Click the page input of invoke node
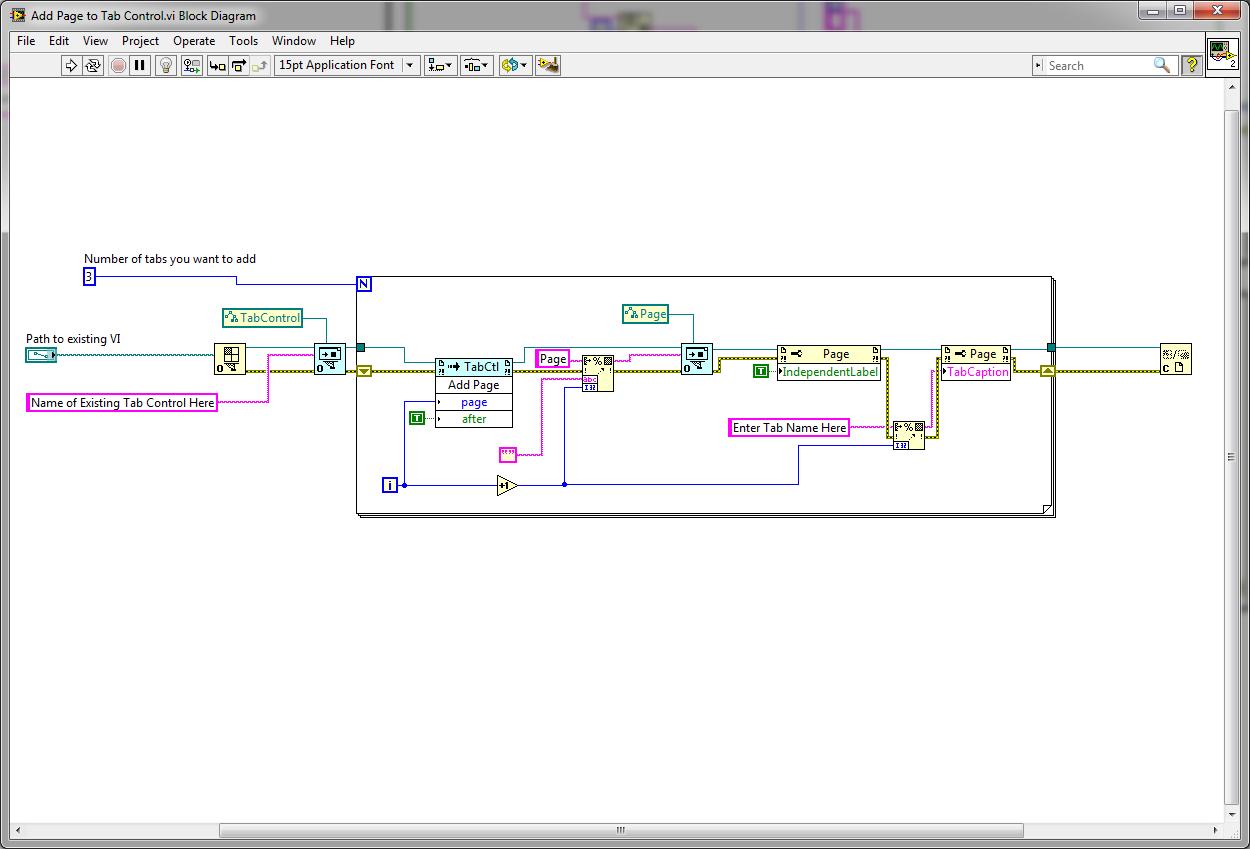The width and height of the screenshot is (1250, 849). tap(474, 402)
